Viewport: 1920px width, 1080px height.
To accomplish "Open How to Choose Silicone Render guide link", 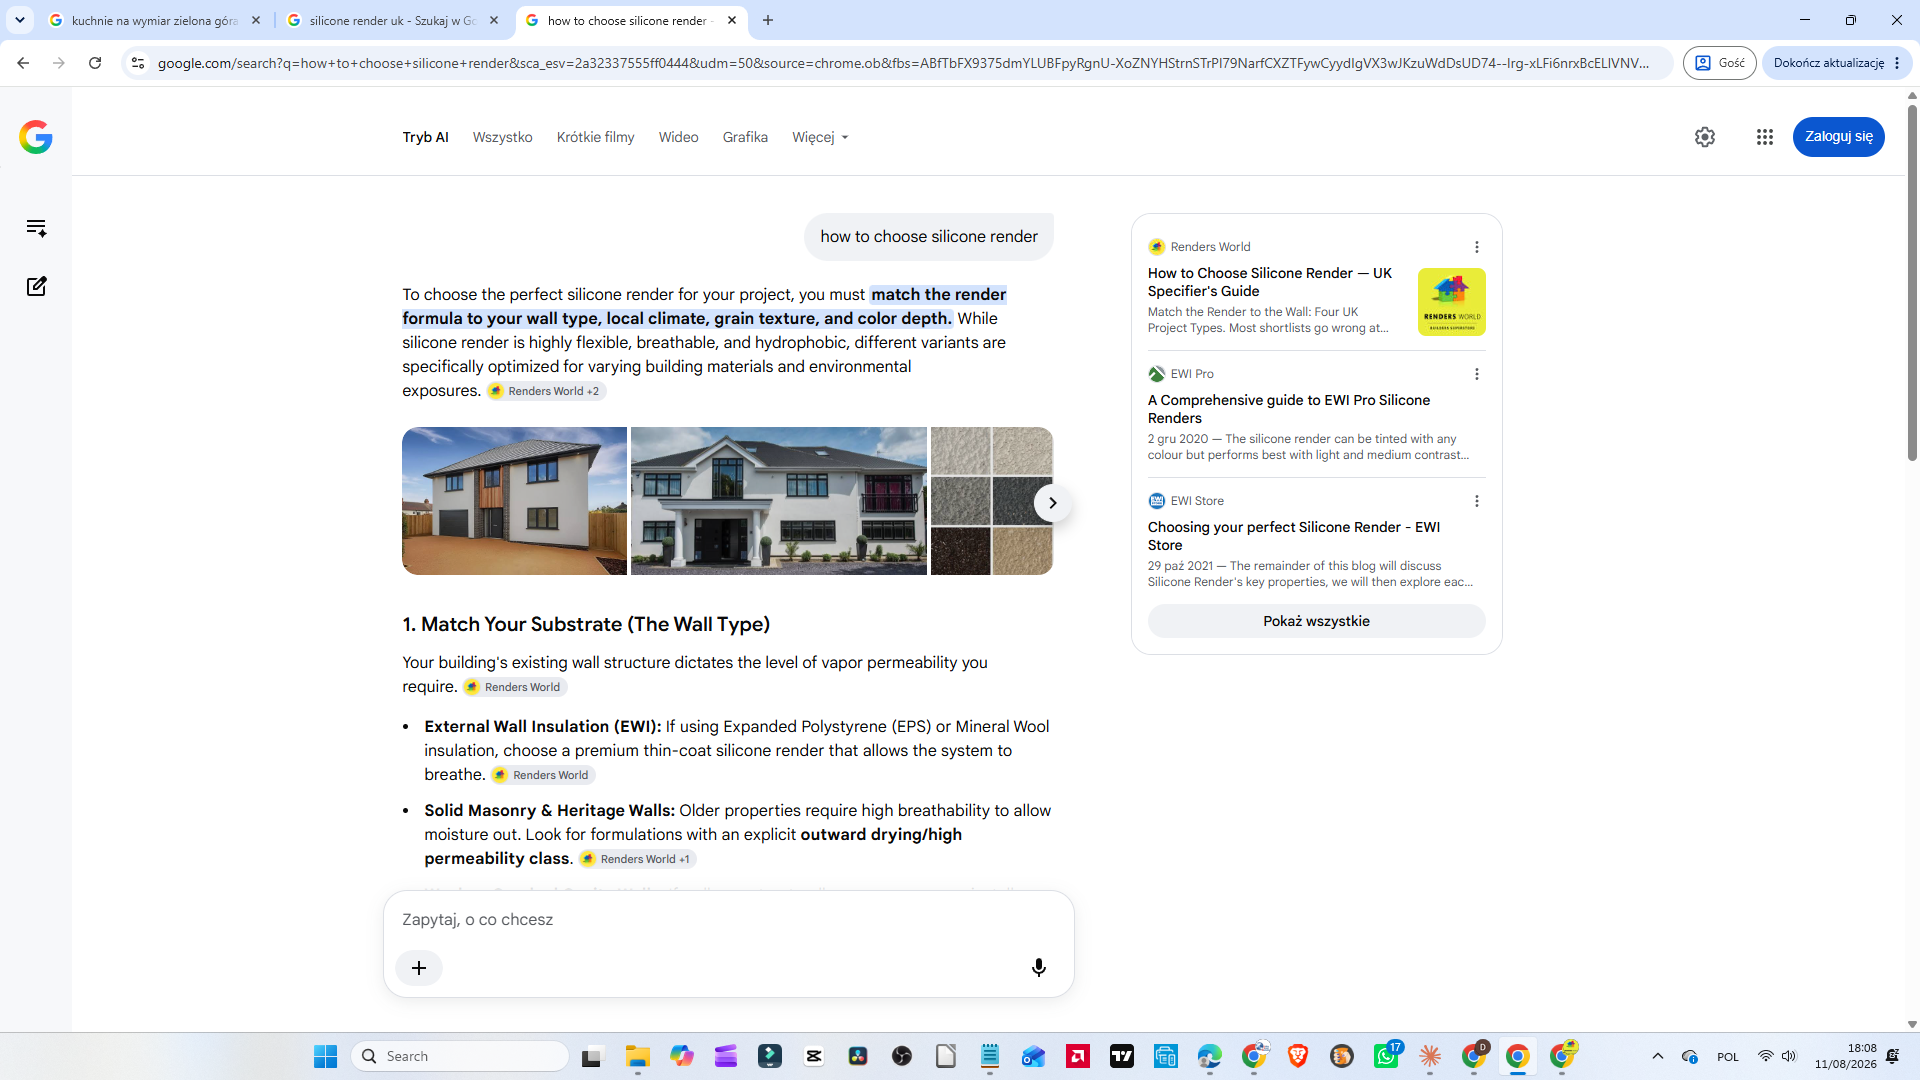I will click(1270, 282).
